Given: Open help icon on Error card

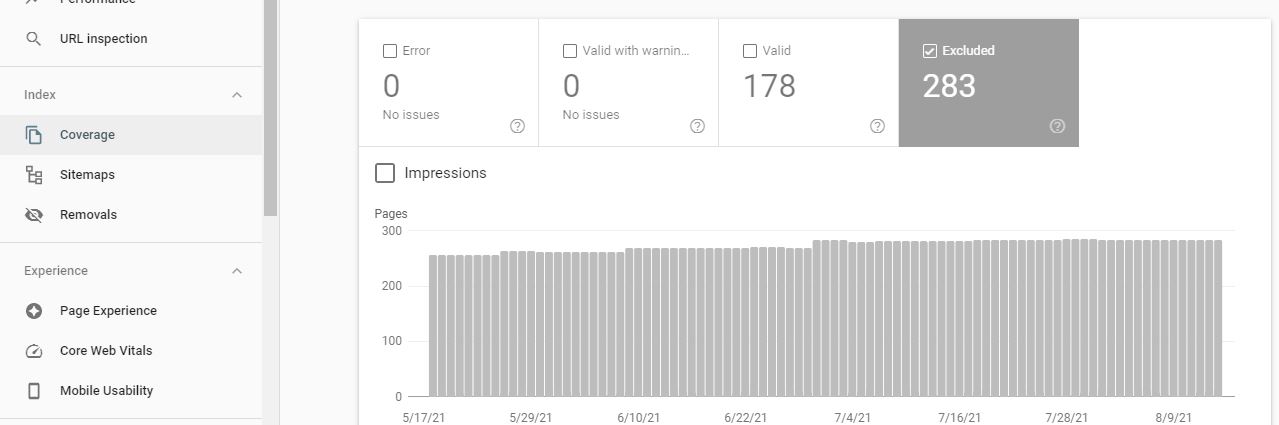Looking at the screenshot, I should 517,126.
